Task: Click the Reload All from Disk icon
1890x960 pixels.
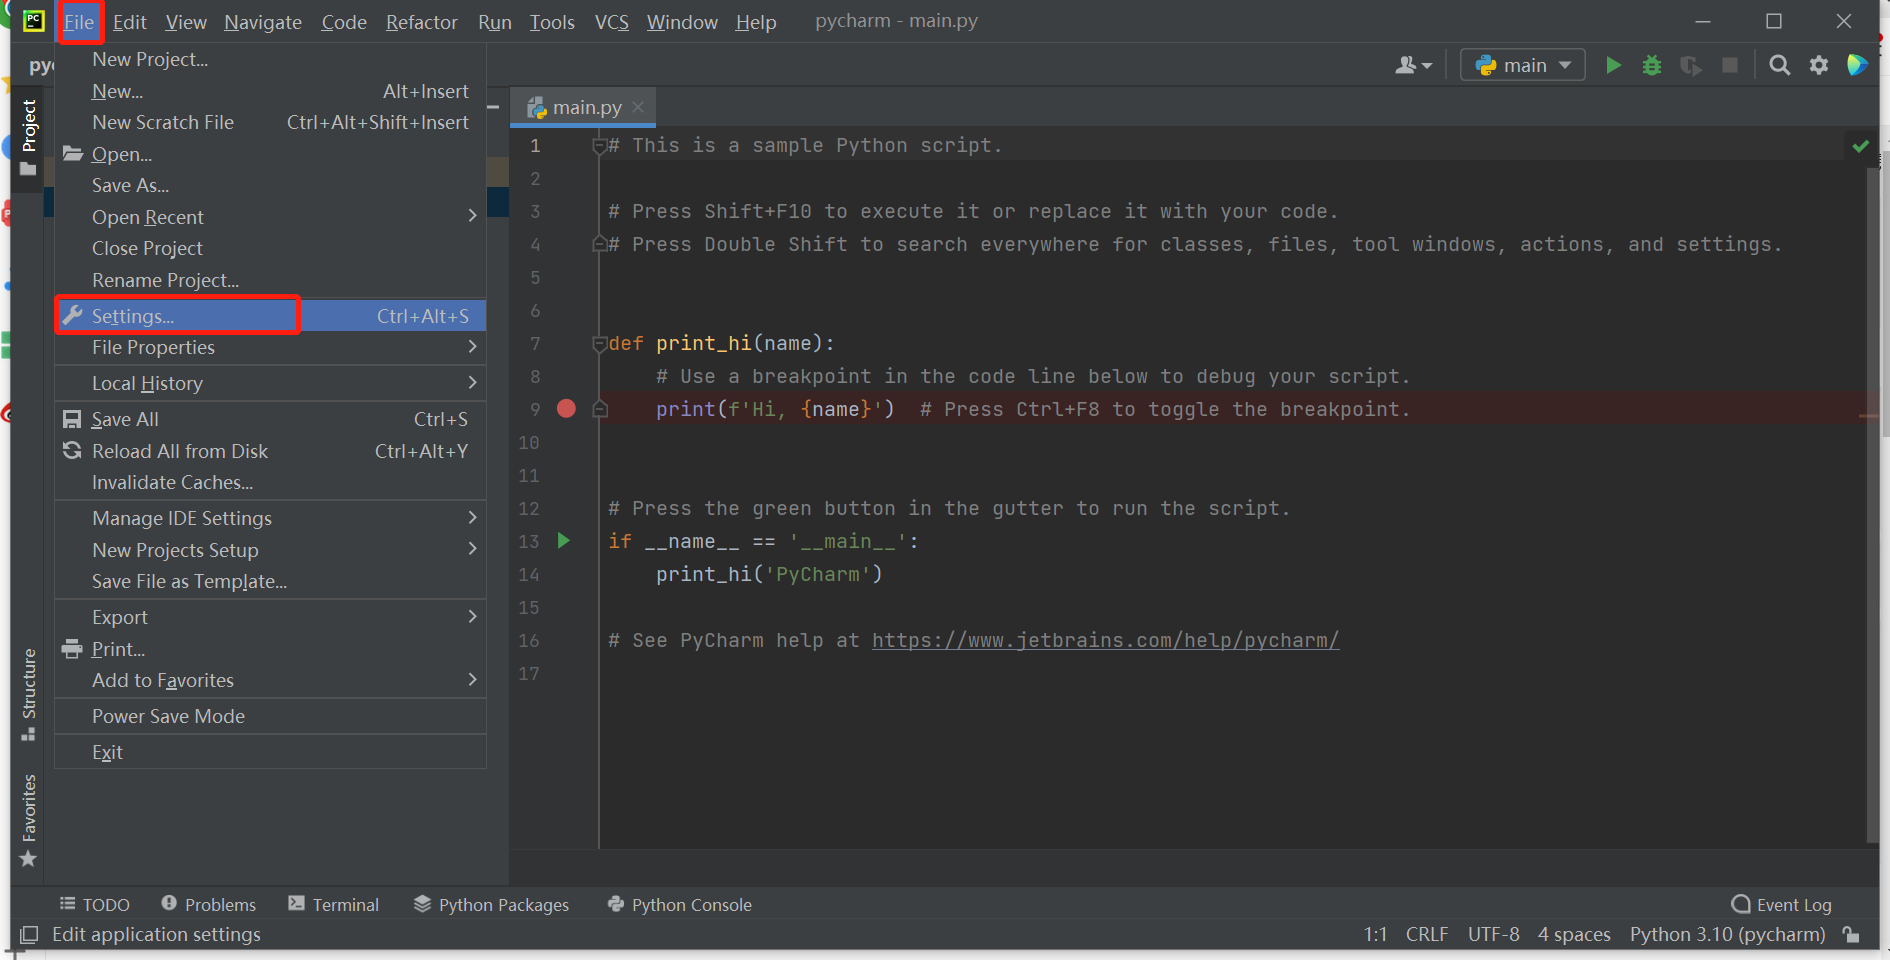Action: coord(72,451)
